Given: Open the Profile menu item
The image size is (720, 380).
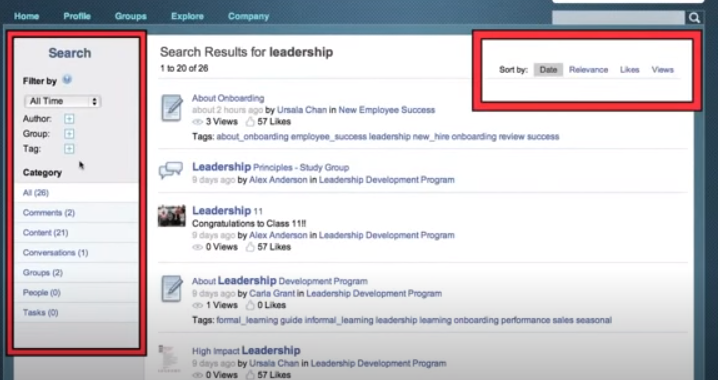Looking at the screenshot, I should pos(77,16).
